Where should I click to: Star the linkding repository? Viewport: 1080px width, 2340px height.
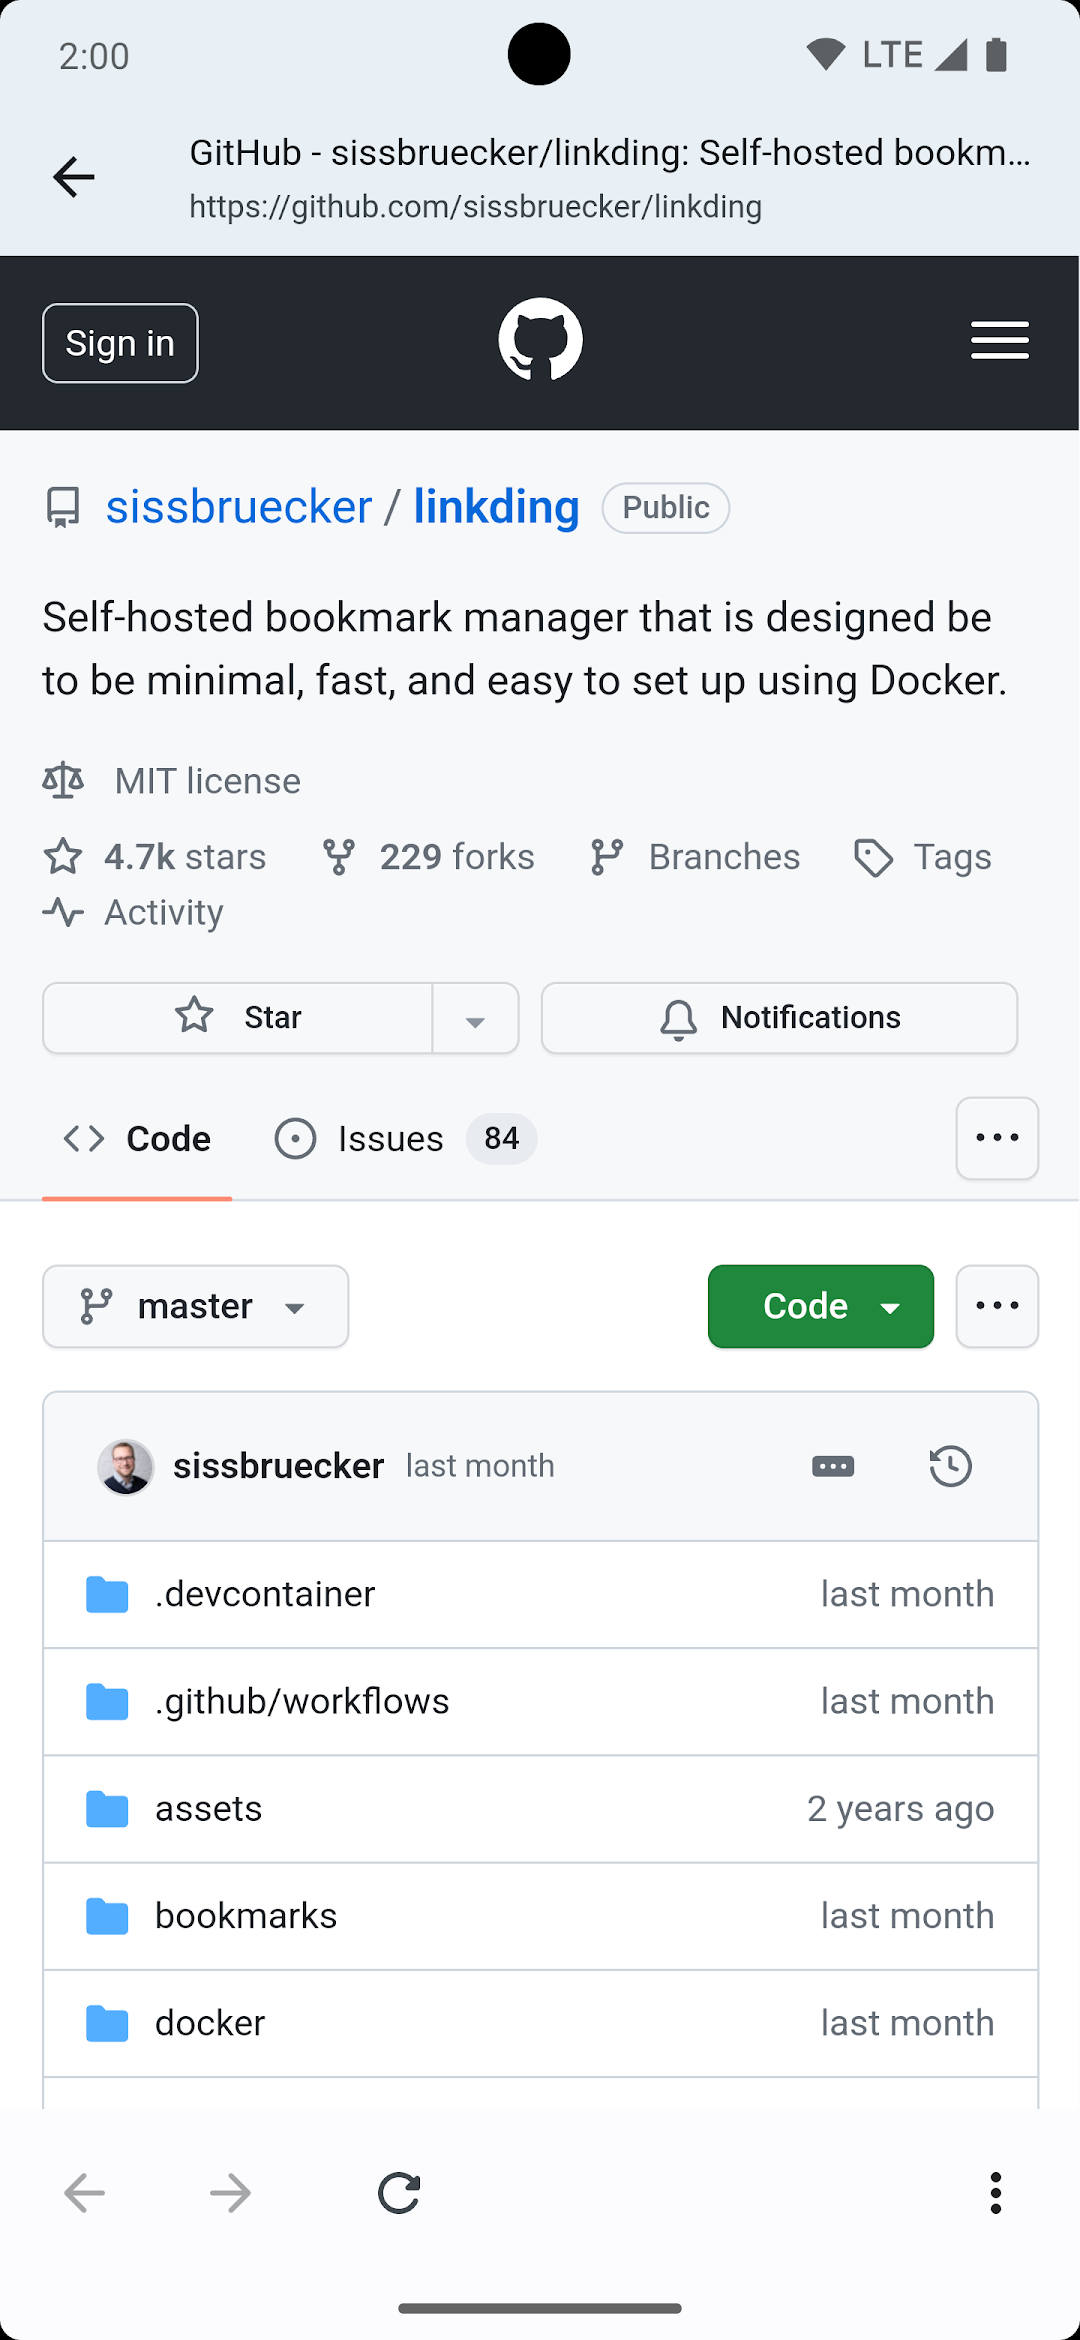(238, 1018)
